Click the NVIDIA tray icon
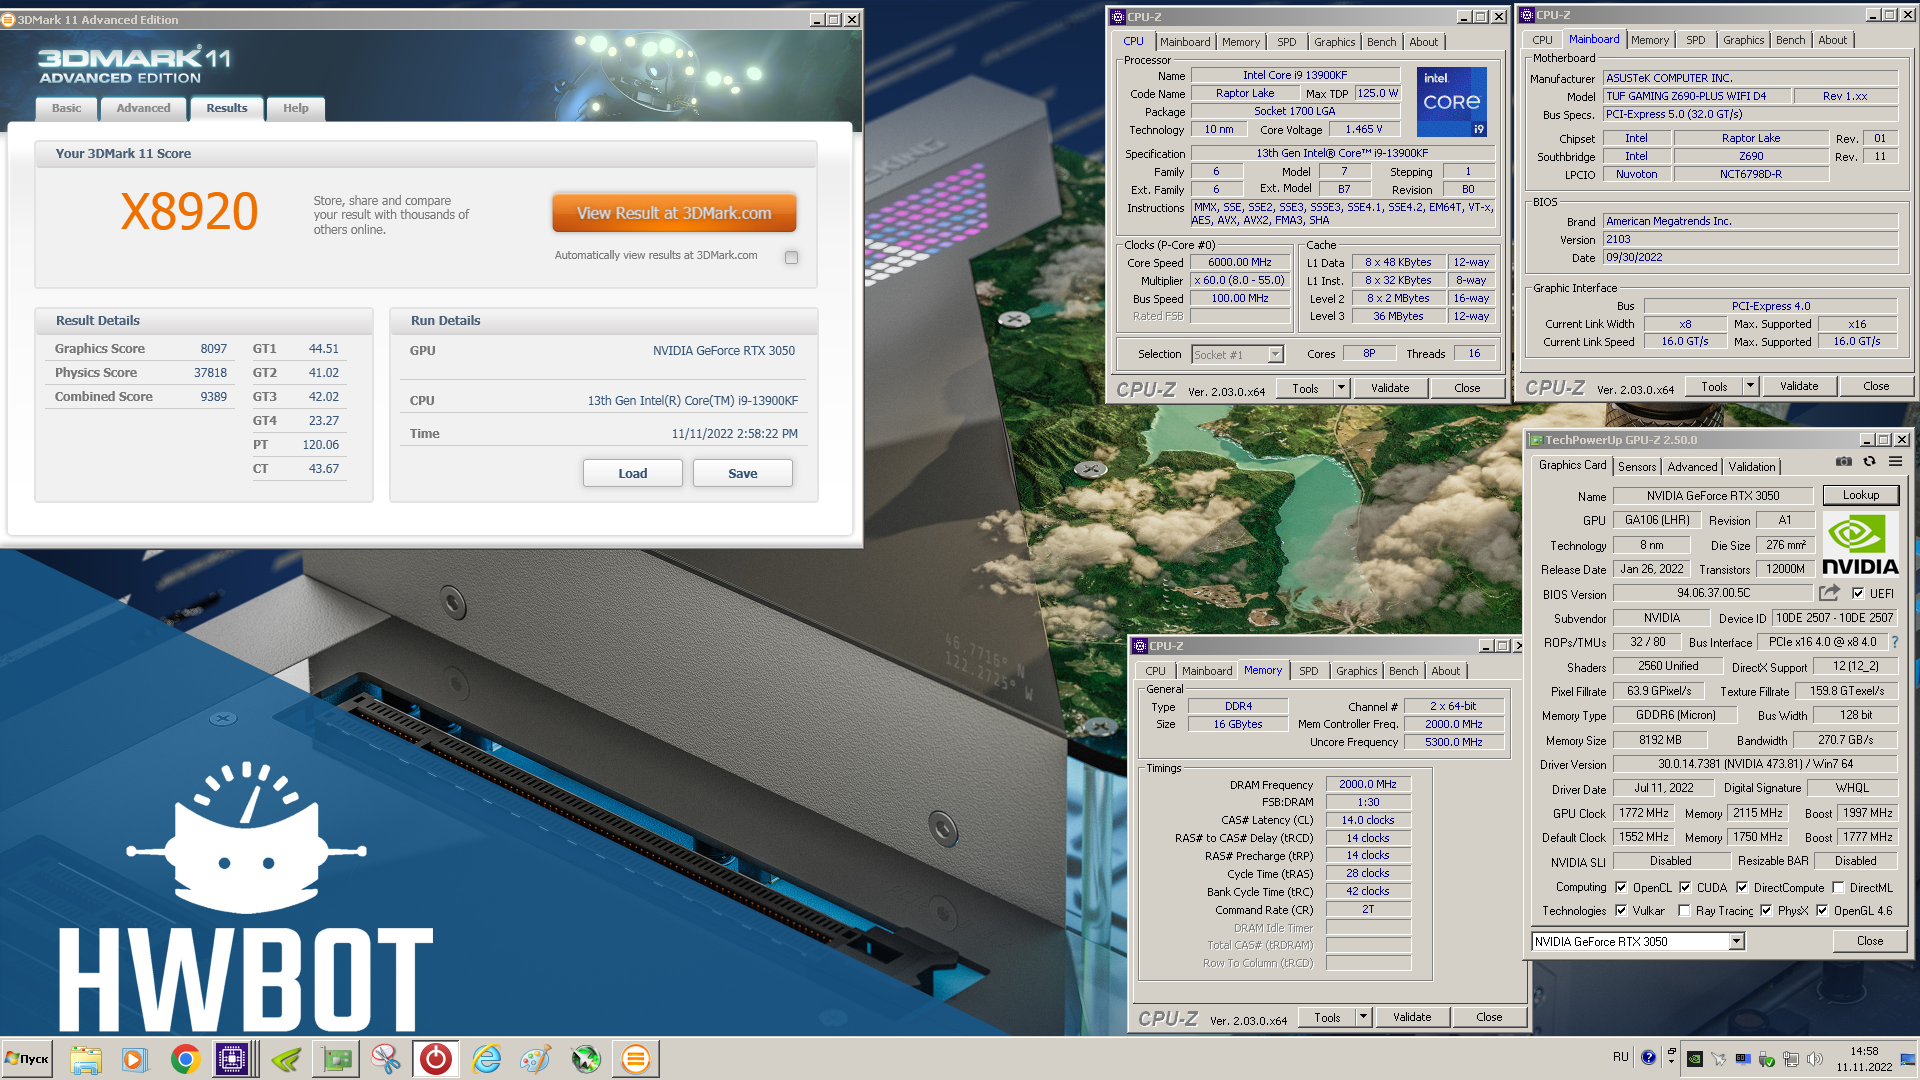1920x1080 pixels. 1695,1059
